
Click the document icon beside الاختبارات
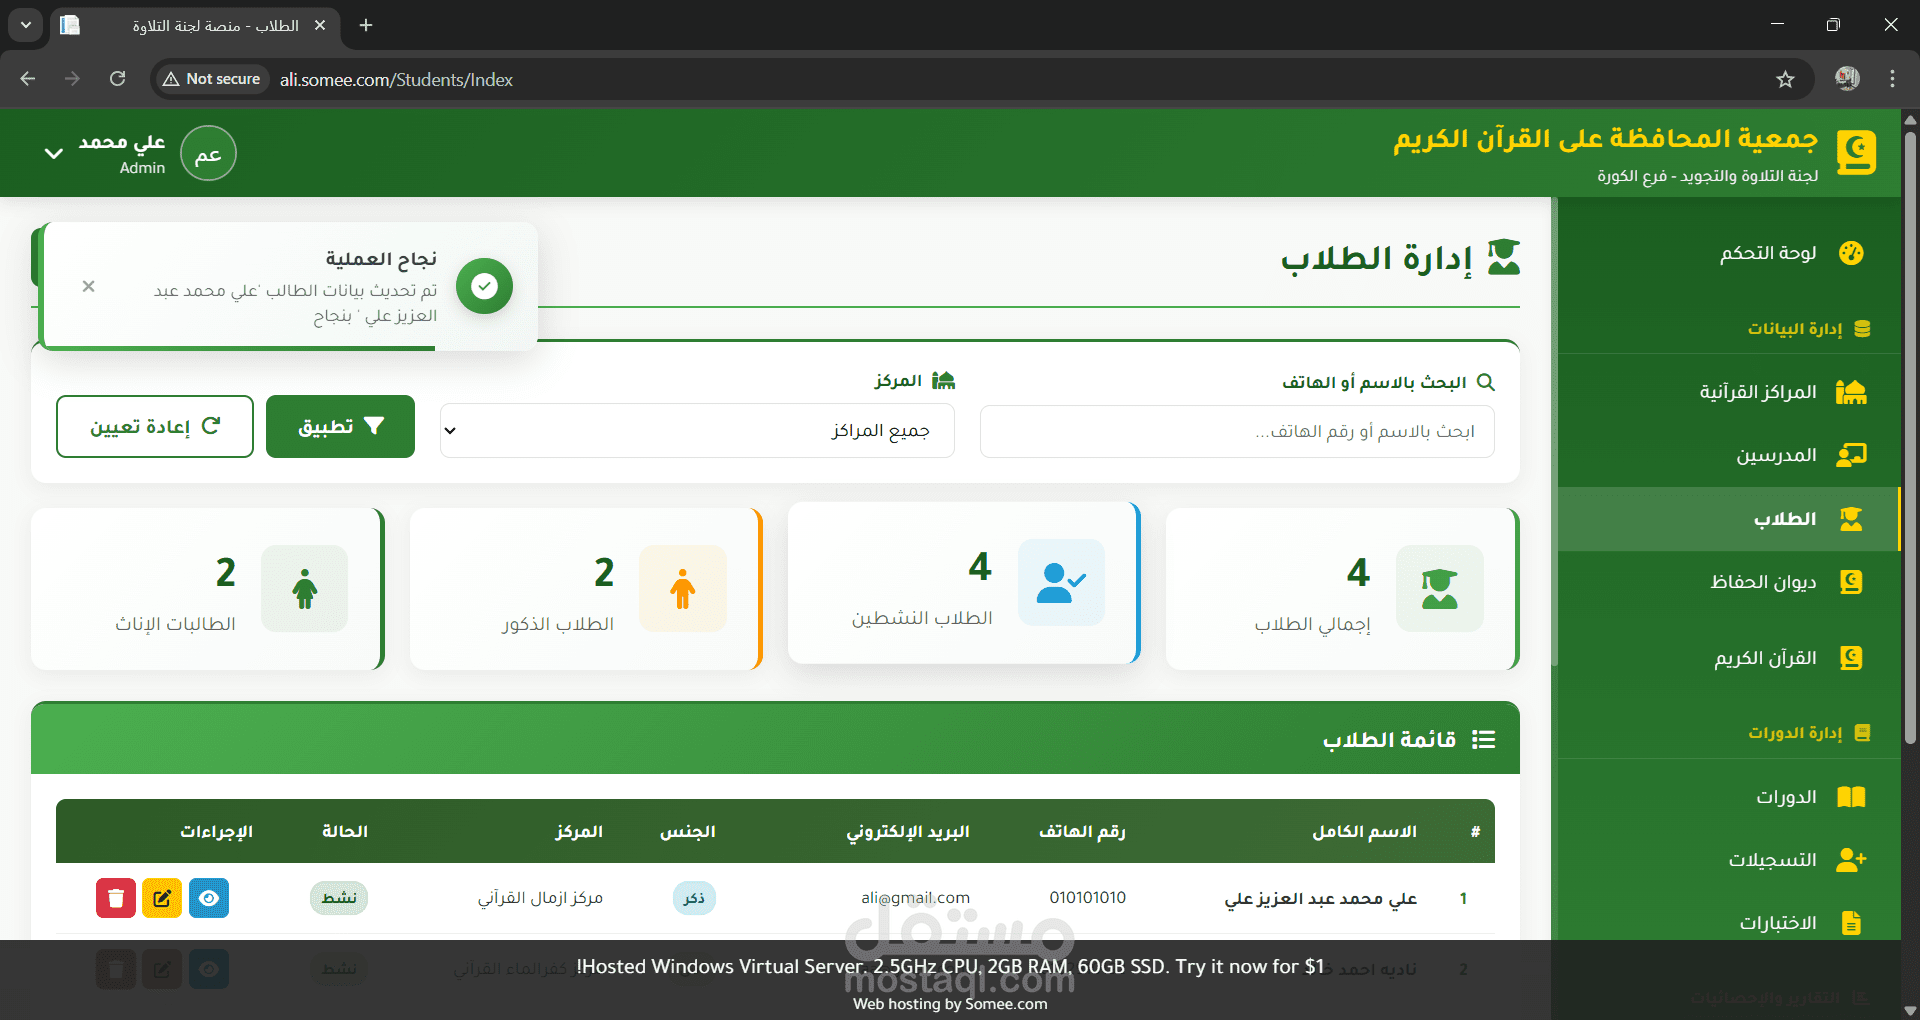coord(1851,923)
